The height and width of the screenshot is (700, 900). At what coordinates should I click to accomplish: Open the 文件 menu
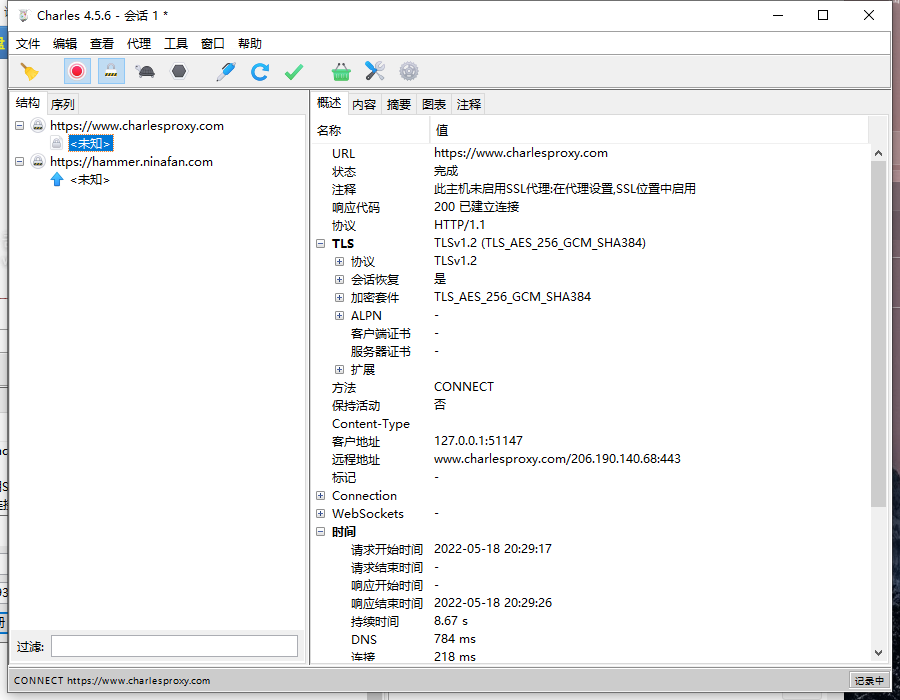click(x=28, y=44)
